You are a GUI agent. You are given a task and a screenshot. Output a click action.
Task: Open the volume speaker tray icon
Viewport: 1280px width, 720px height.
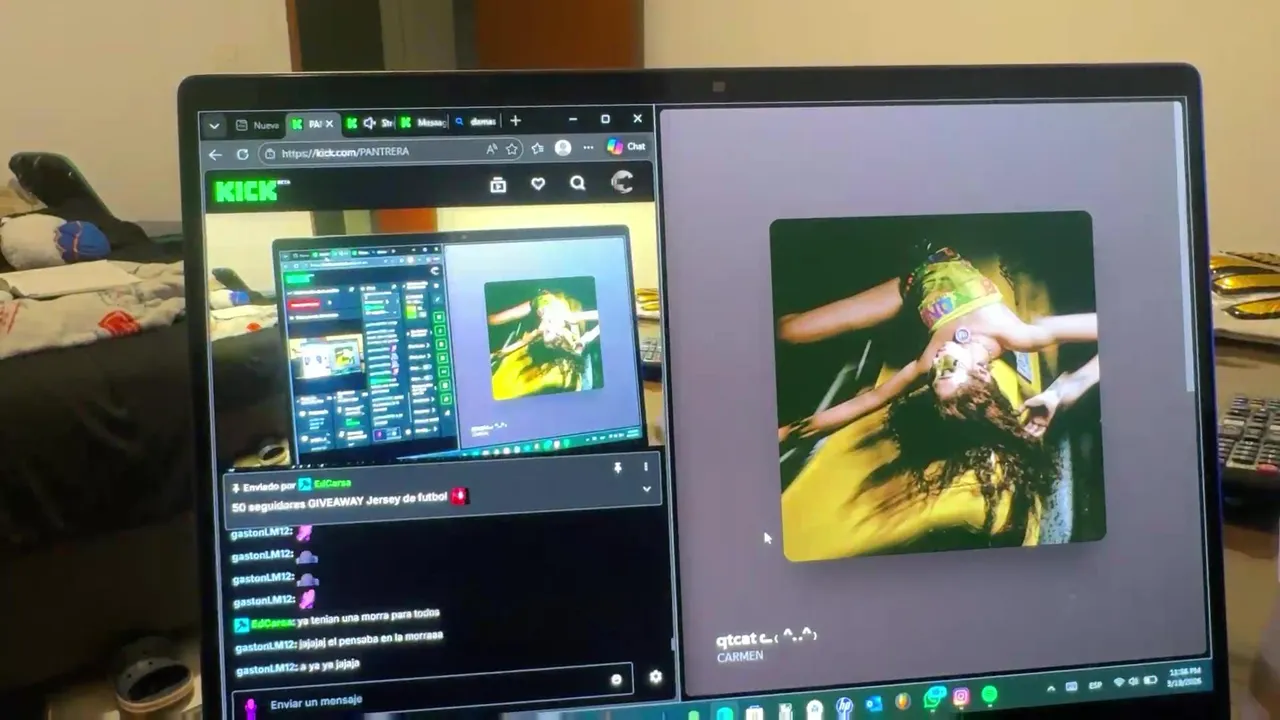click(1134, 682)
